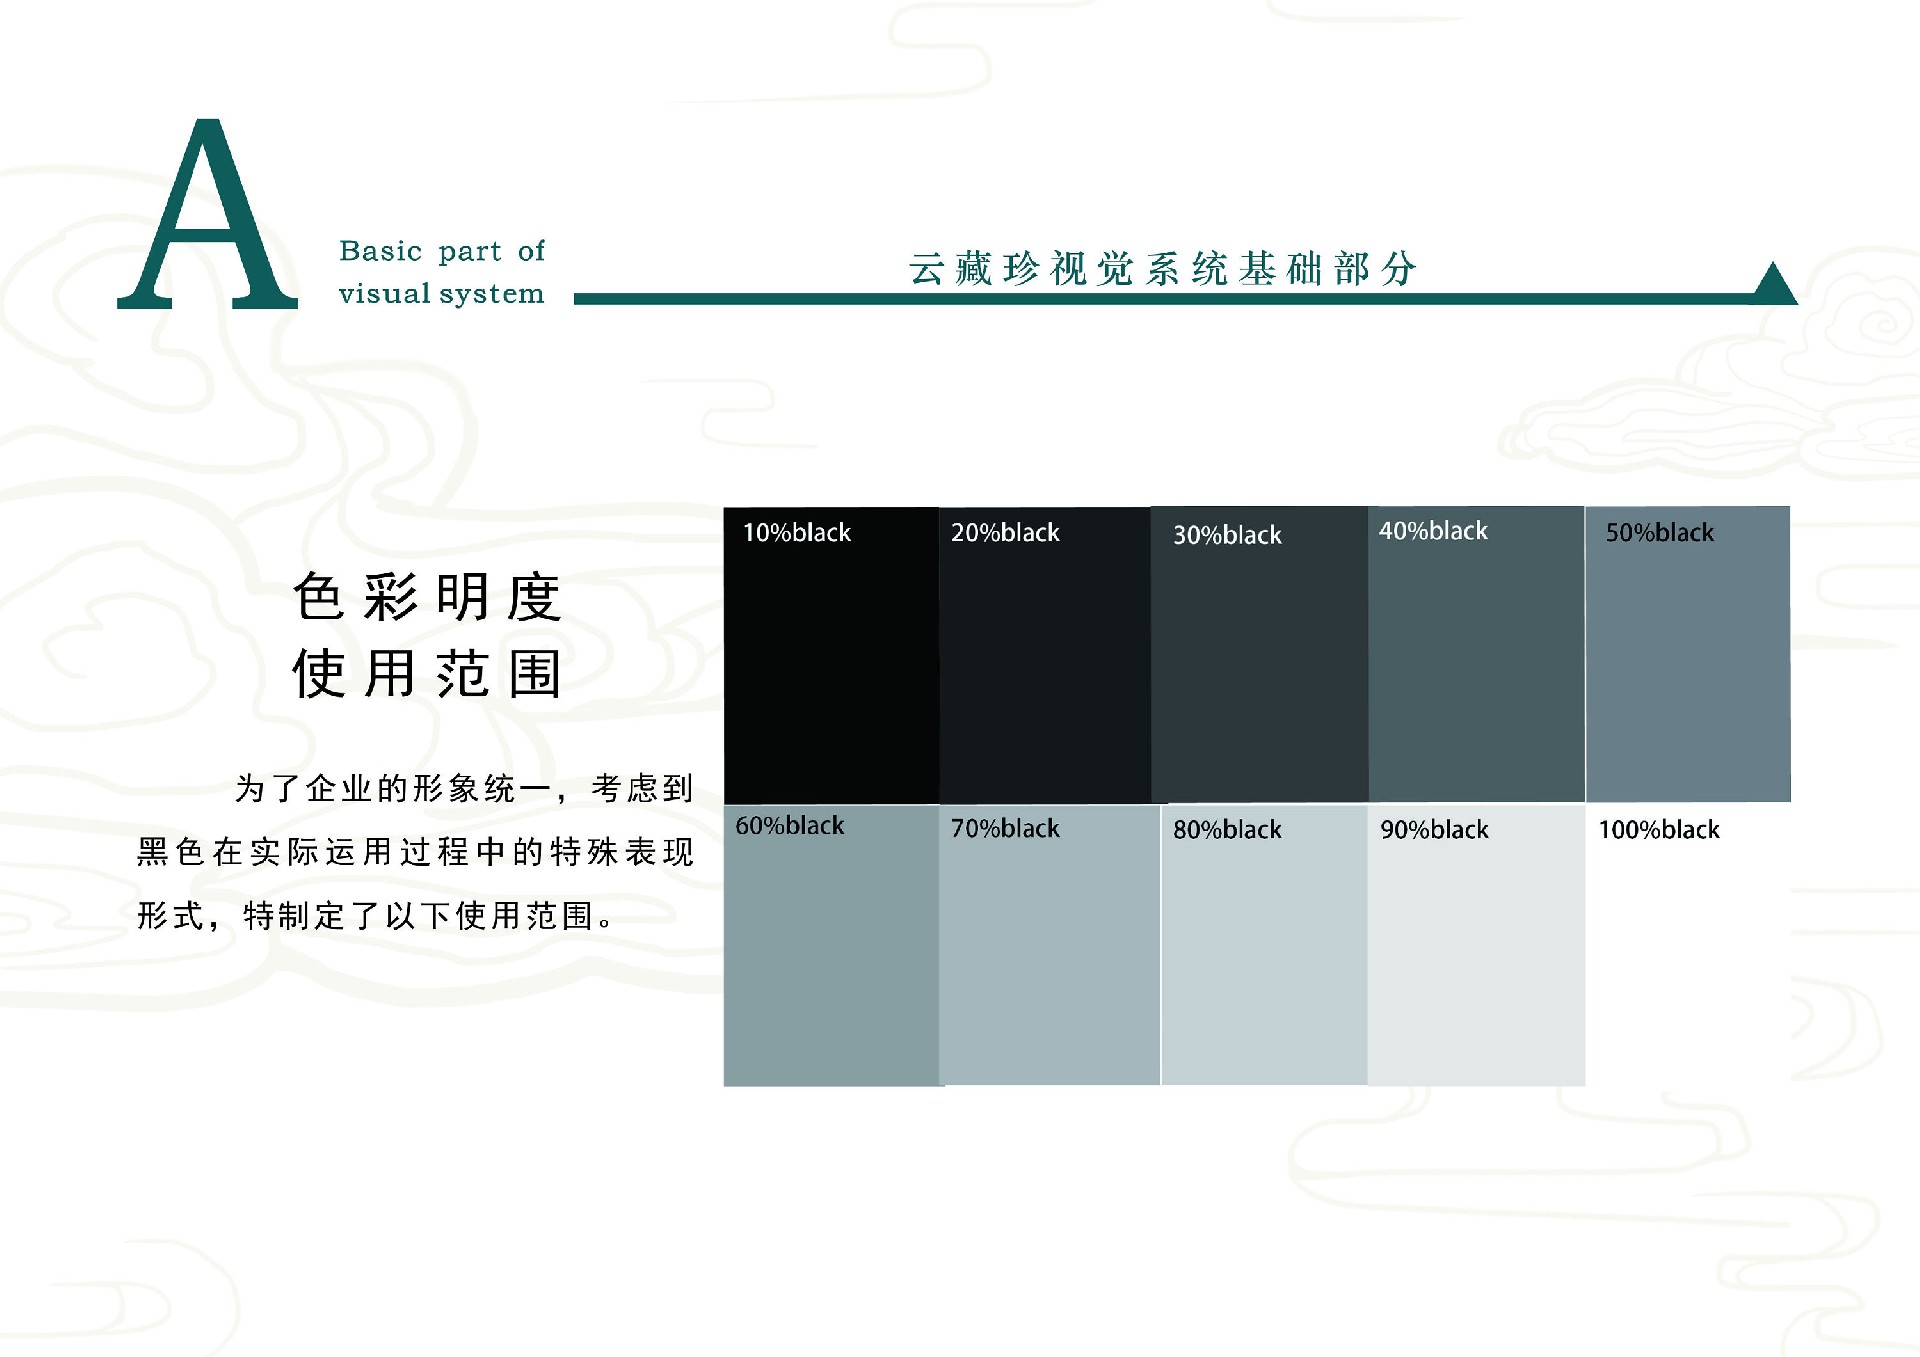Click the green horizontal header line
The image size is (1920, 1357).
click(x=1100, y=298)
